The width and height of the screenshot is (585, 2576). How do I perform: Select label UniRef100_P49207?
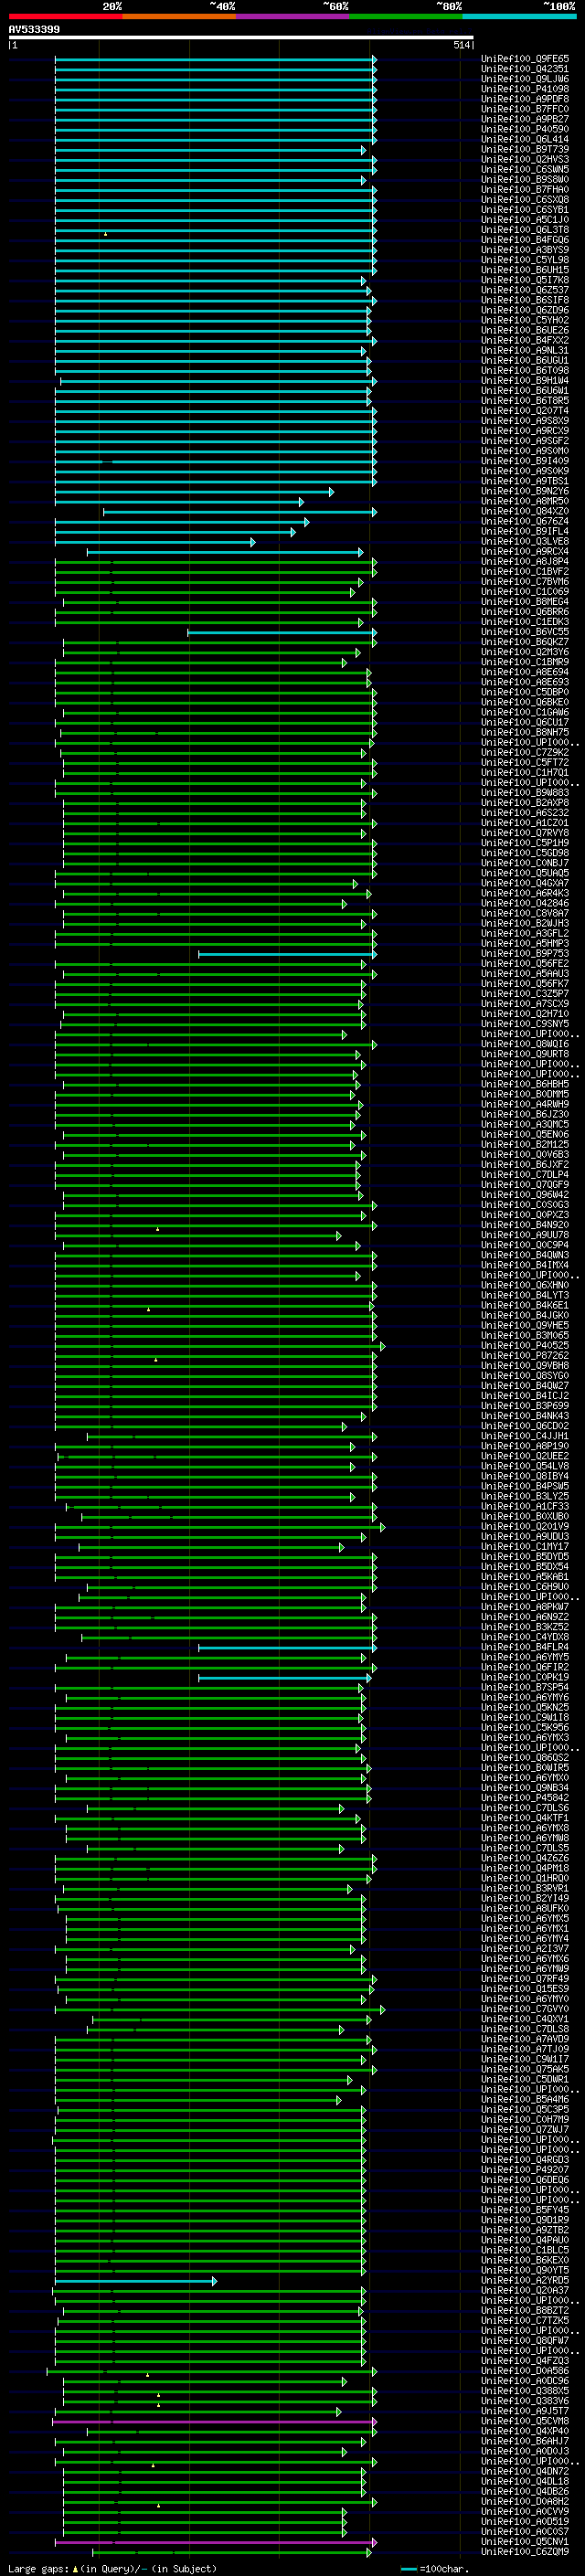pos(525,2170)
